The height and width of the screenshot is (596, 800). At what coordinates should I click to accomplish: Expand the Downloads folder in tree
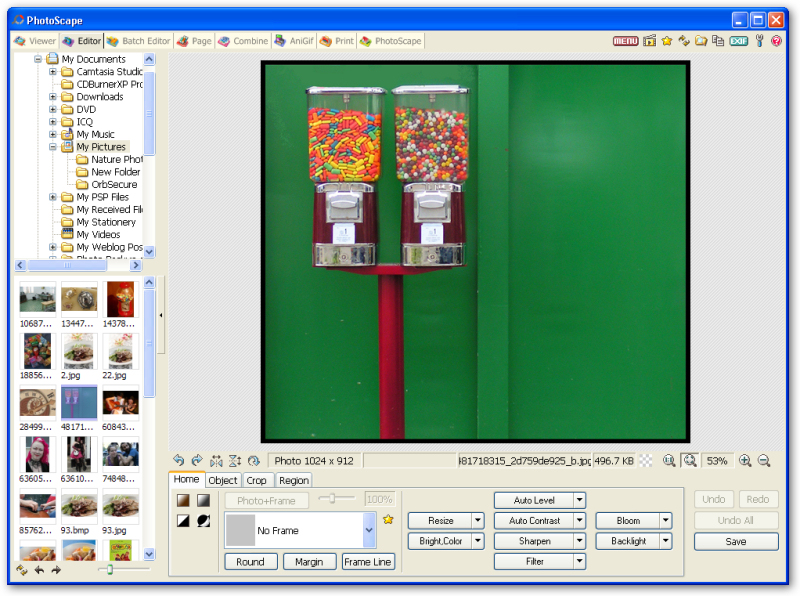[x=53, y=97]
